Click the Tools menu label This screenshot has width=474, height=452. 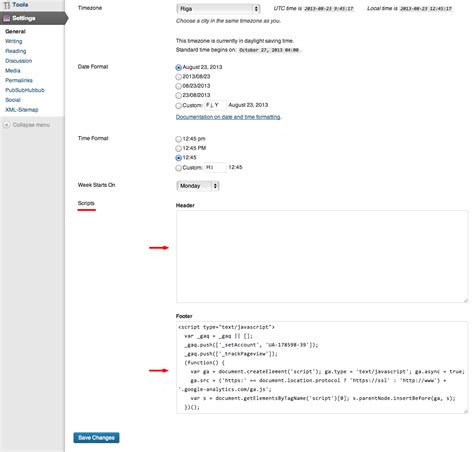click(20, 5)
